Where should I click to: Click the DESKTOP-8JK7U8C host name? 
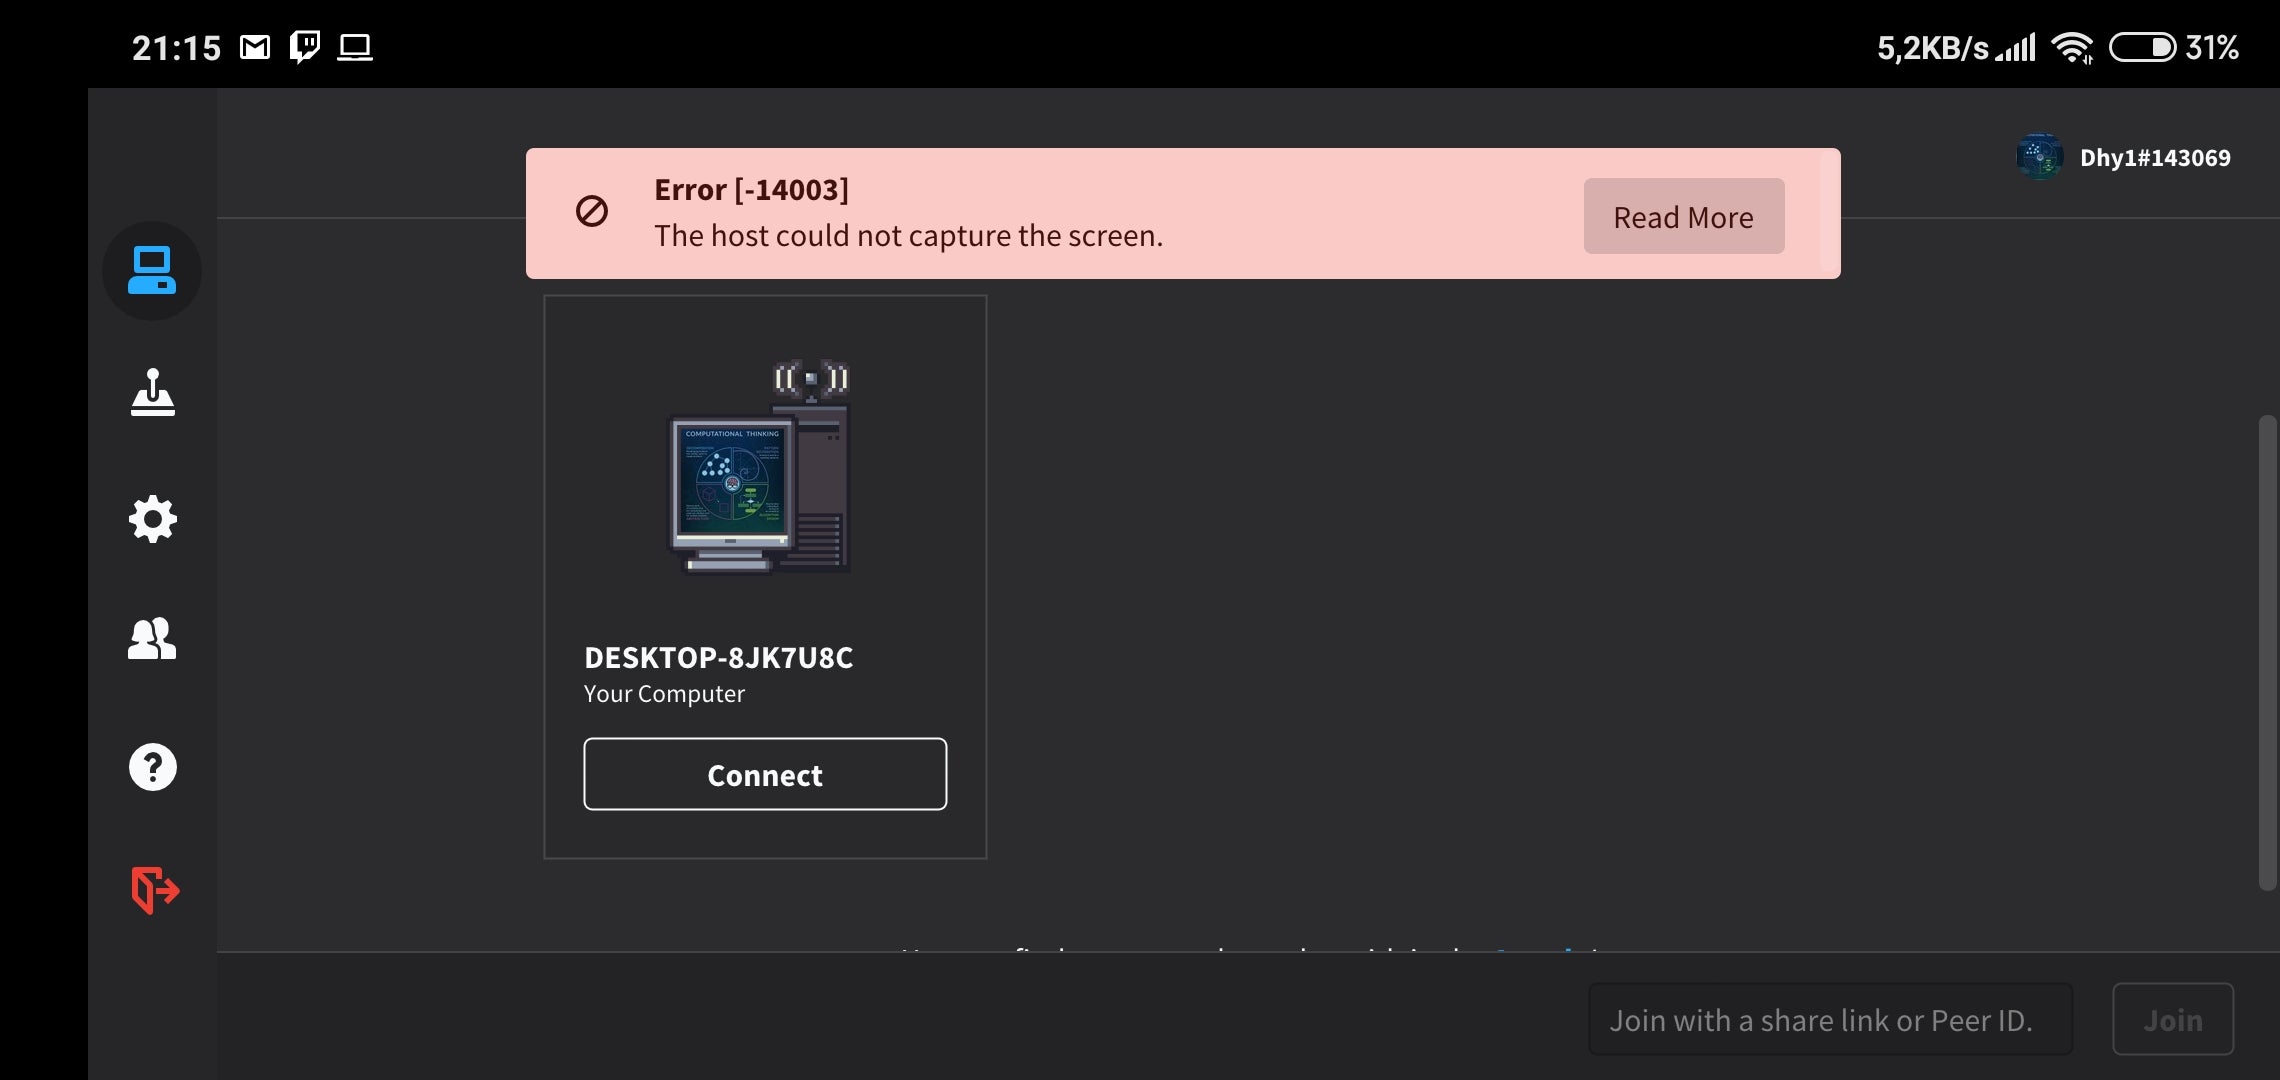click(718, 658)
